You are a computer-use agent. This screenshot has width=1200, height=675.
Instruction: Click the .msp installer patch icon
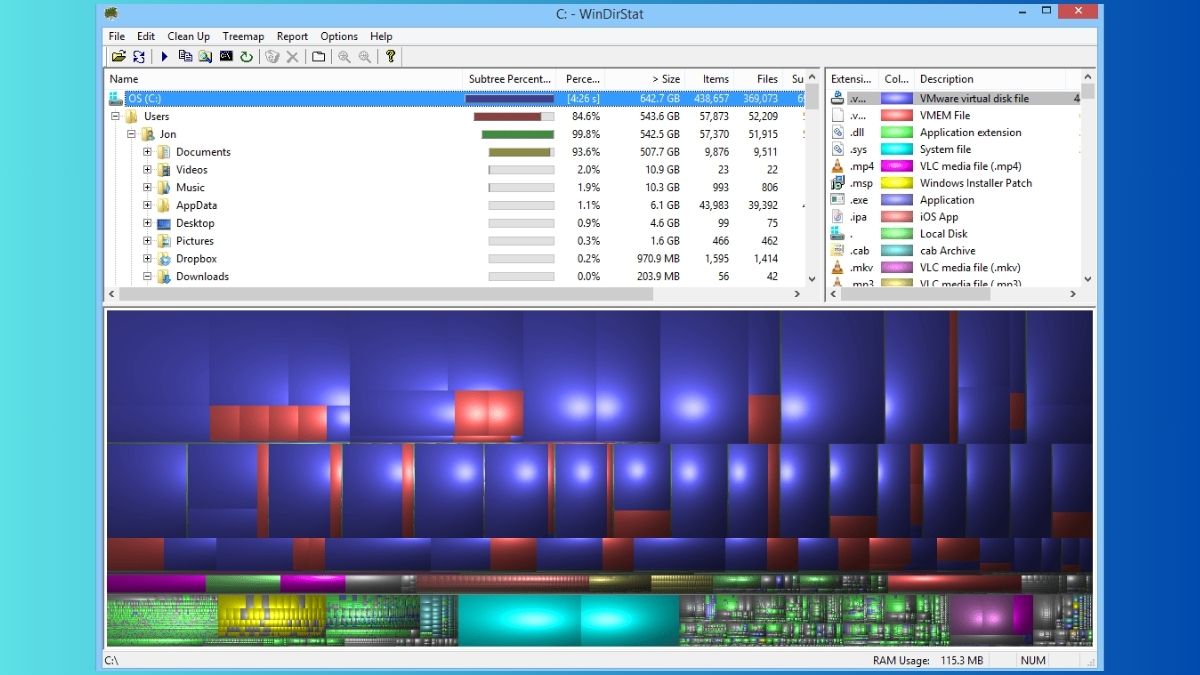(x=838, y=183)
